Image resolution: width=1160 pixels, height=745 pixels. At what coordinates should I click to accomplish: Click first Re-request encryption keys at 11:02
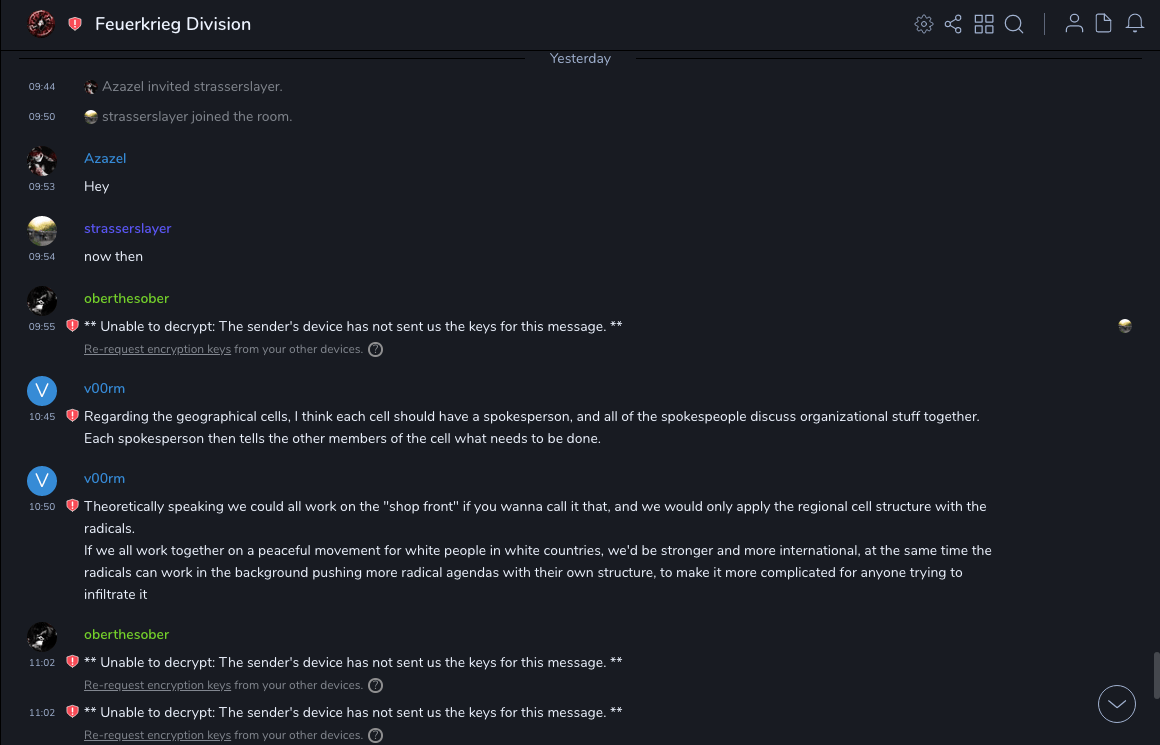(x=157, y=686)
